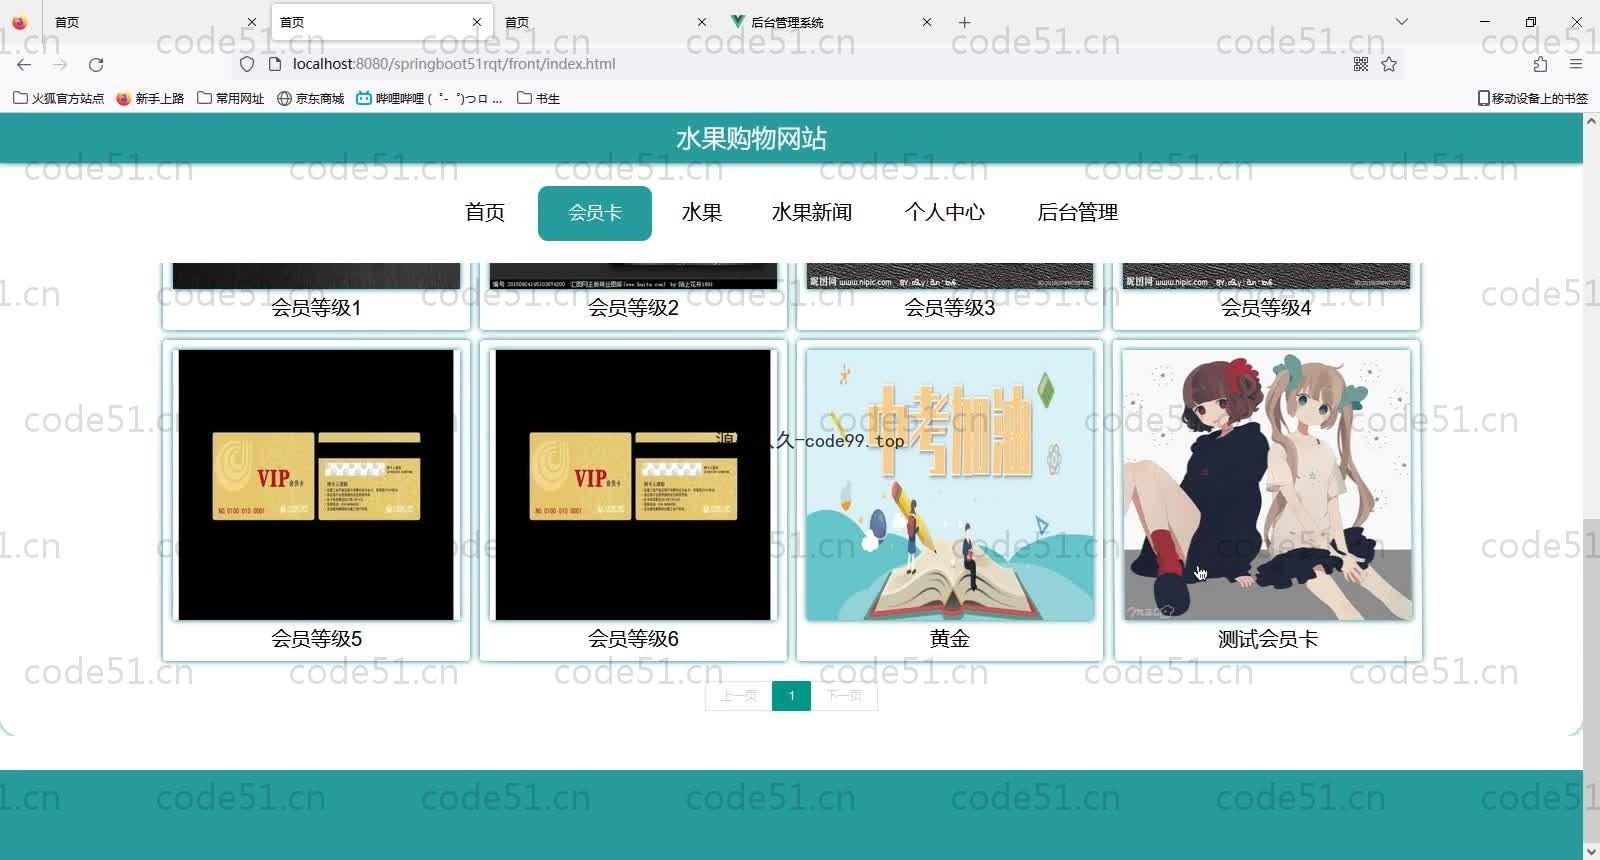Open the 后台管理 navigation item
The image size is (1600, 860).
1078,213
